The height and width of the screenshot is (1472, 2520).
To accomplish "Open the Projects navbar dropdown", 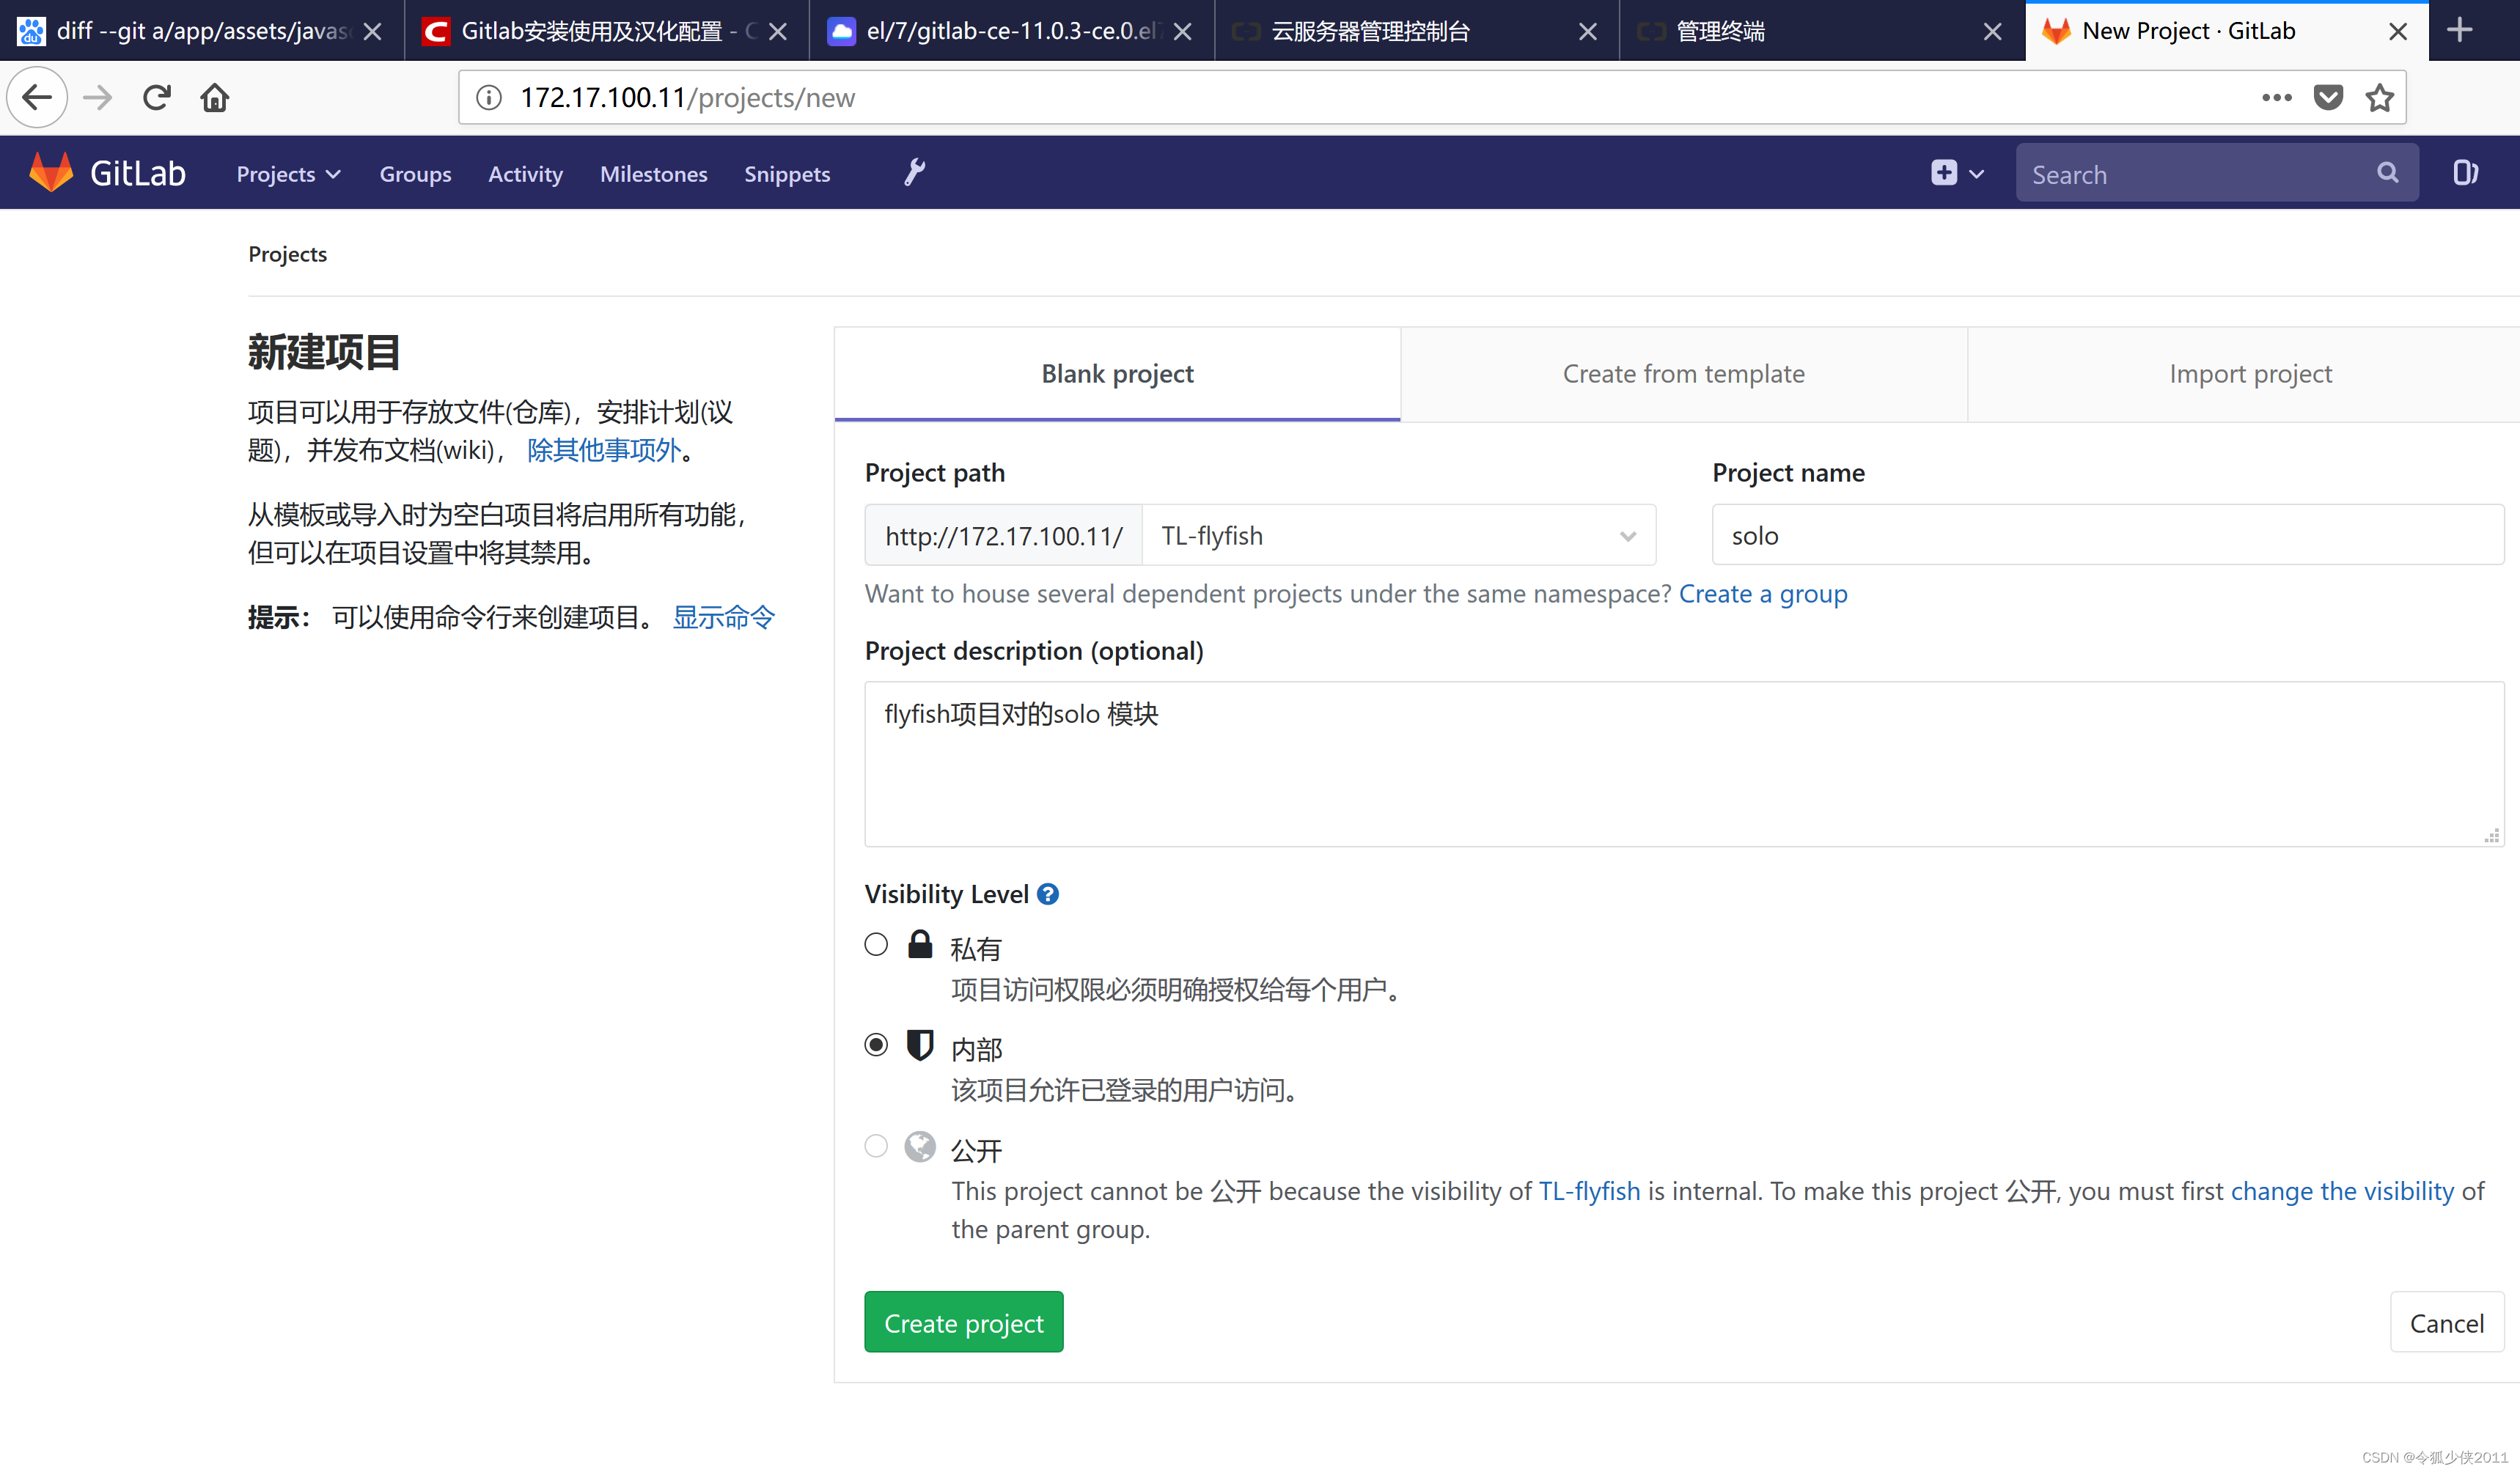I will [288, 174].
